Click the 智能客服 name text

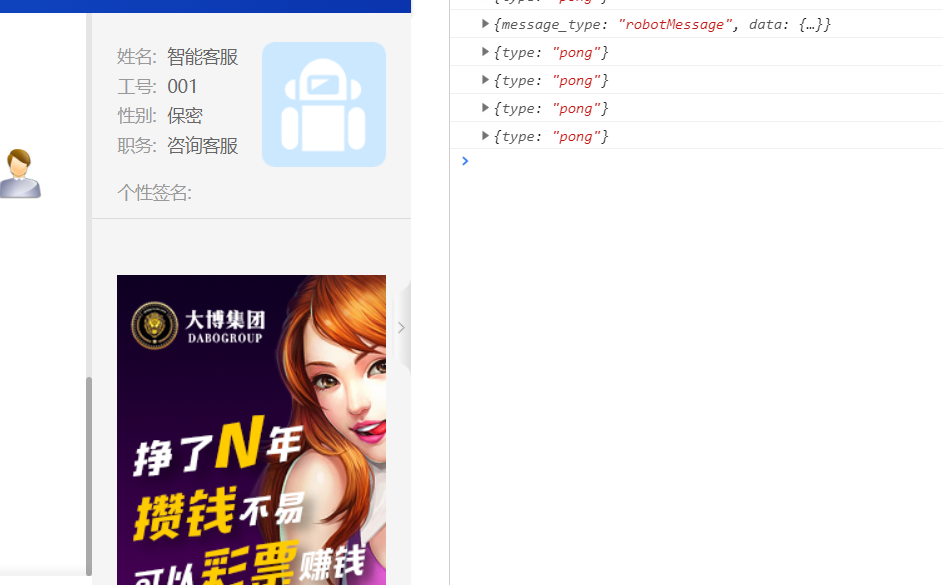[x=202, y=57]
